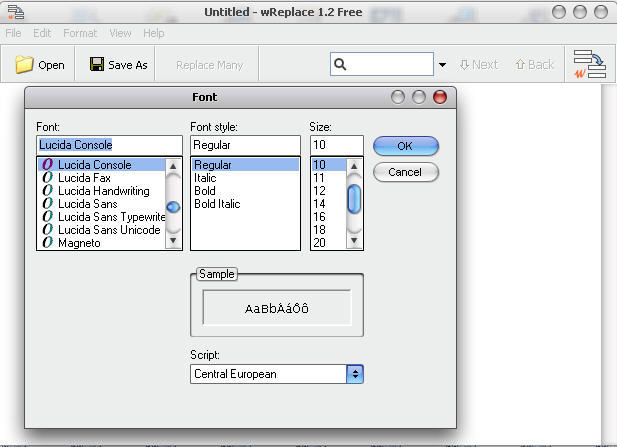Select size 18 in size list
617x447 pixels.
click(329, 229)
